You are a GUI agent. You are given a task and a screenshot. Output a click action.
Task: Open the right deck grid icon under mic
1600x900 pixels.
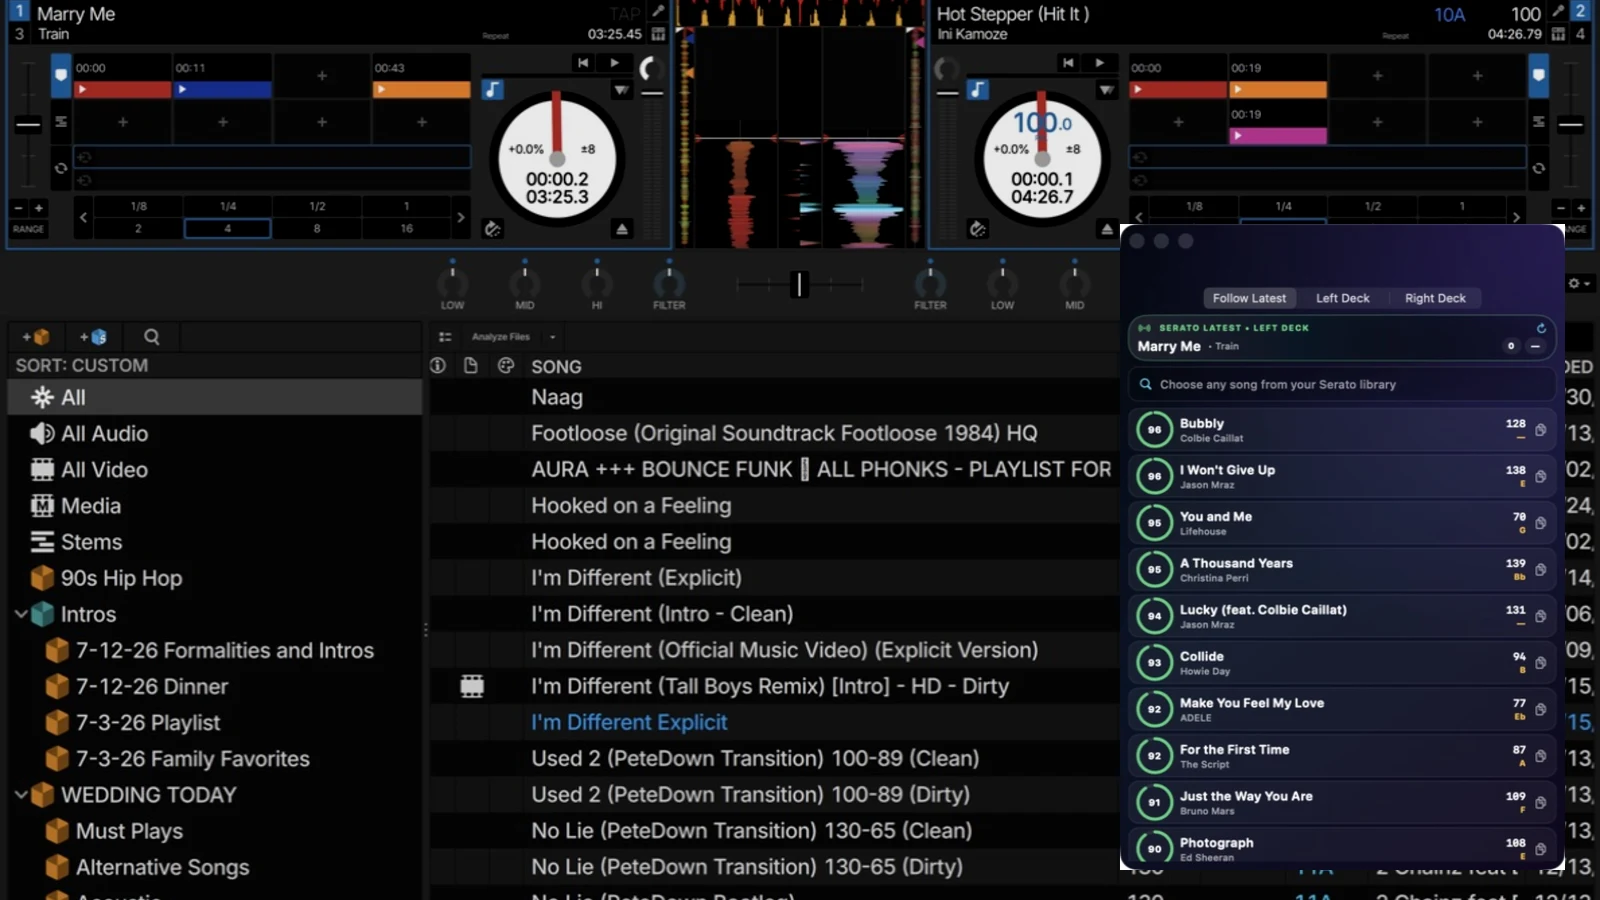click(x=1558, y=34)
